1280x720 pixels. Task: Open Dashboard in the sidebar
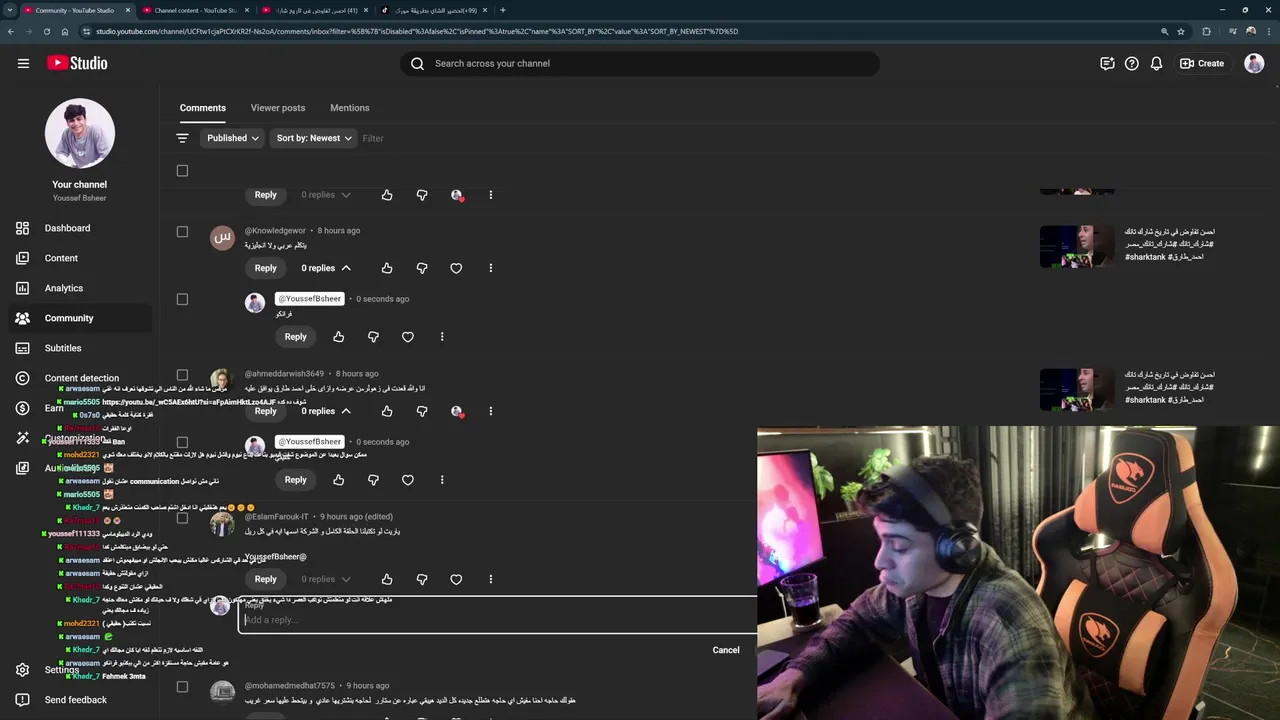67,228
